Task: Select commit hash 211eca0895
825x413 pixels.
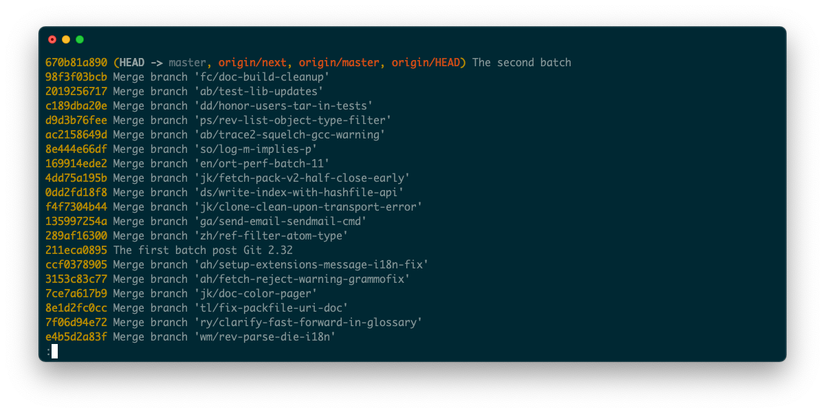Action: click(x=76, y=250)
